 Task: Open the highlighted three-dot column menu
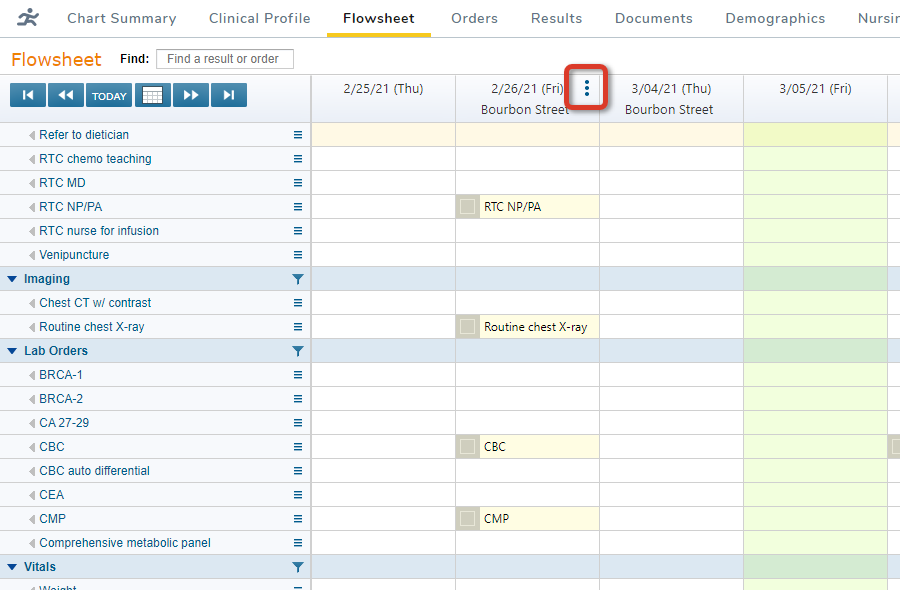(586, 88)
